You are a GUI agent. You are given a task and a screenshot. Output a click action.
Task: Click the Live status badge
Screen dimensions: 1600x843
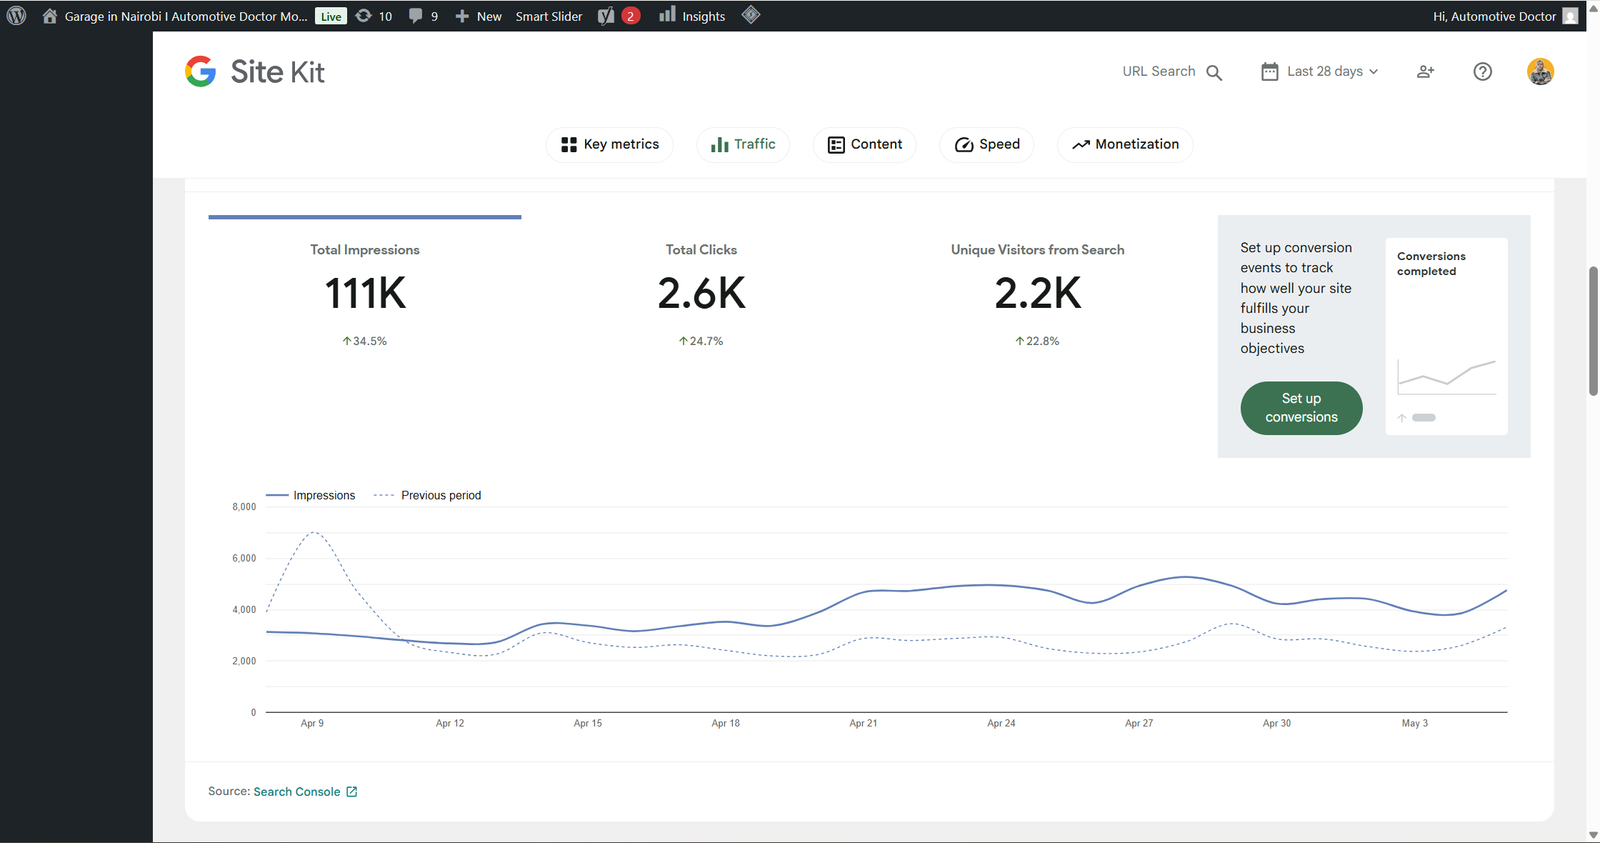pos(331,16)
